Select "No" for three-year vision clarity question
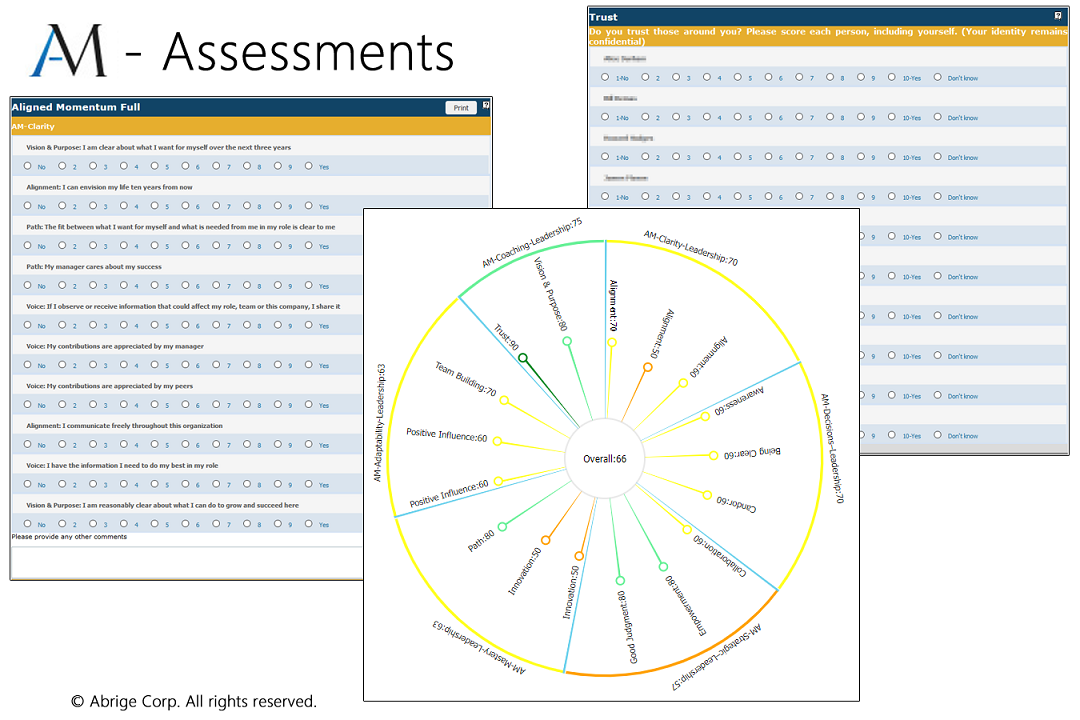 click(x=28, y=166)
